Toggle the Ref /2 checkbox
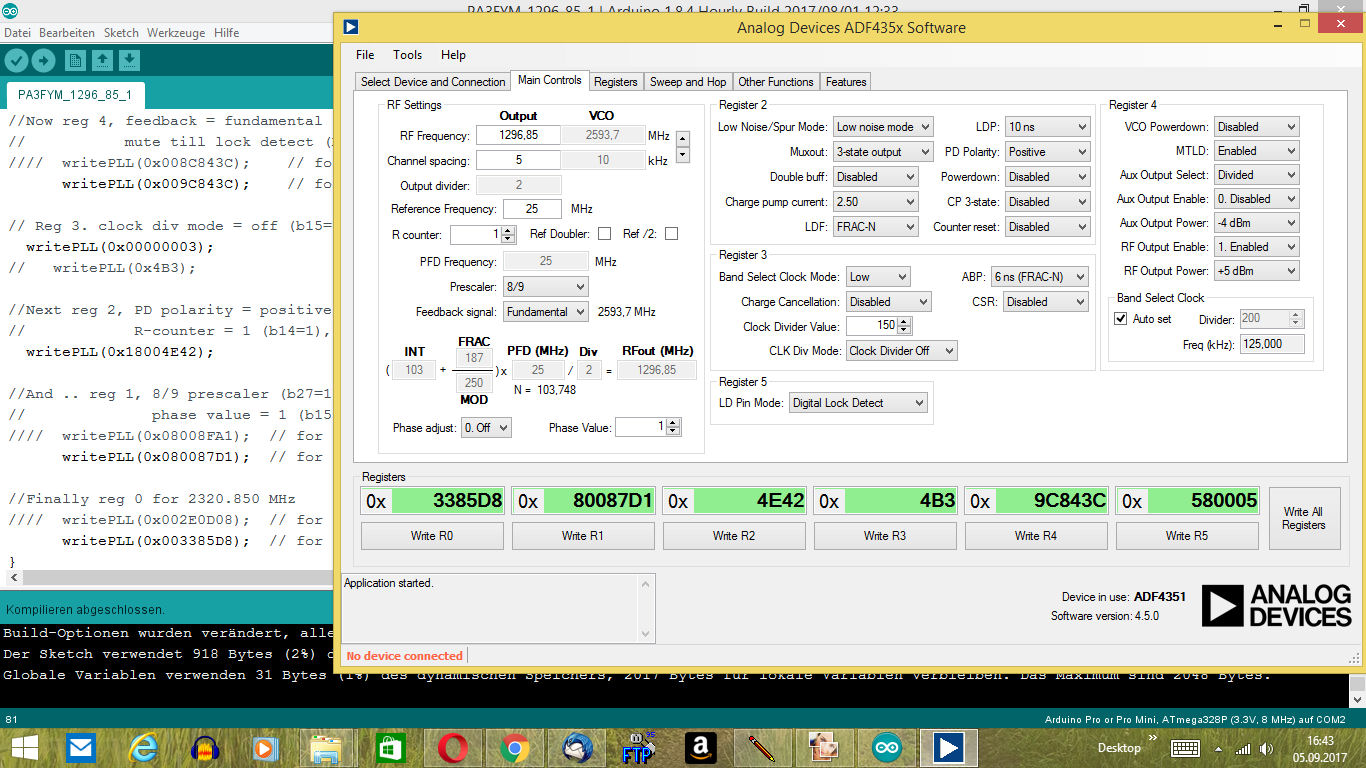Viewport: 1366px width, 768px height. [x=671, y=234]
